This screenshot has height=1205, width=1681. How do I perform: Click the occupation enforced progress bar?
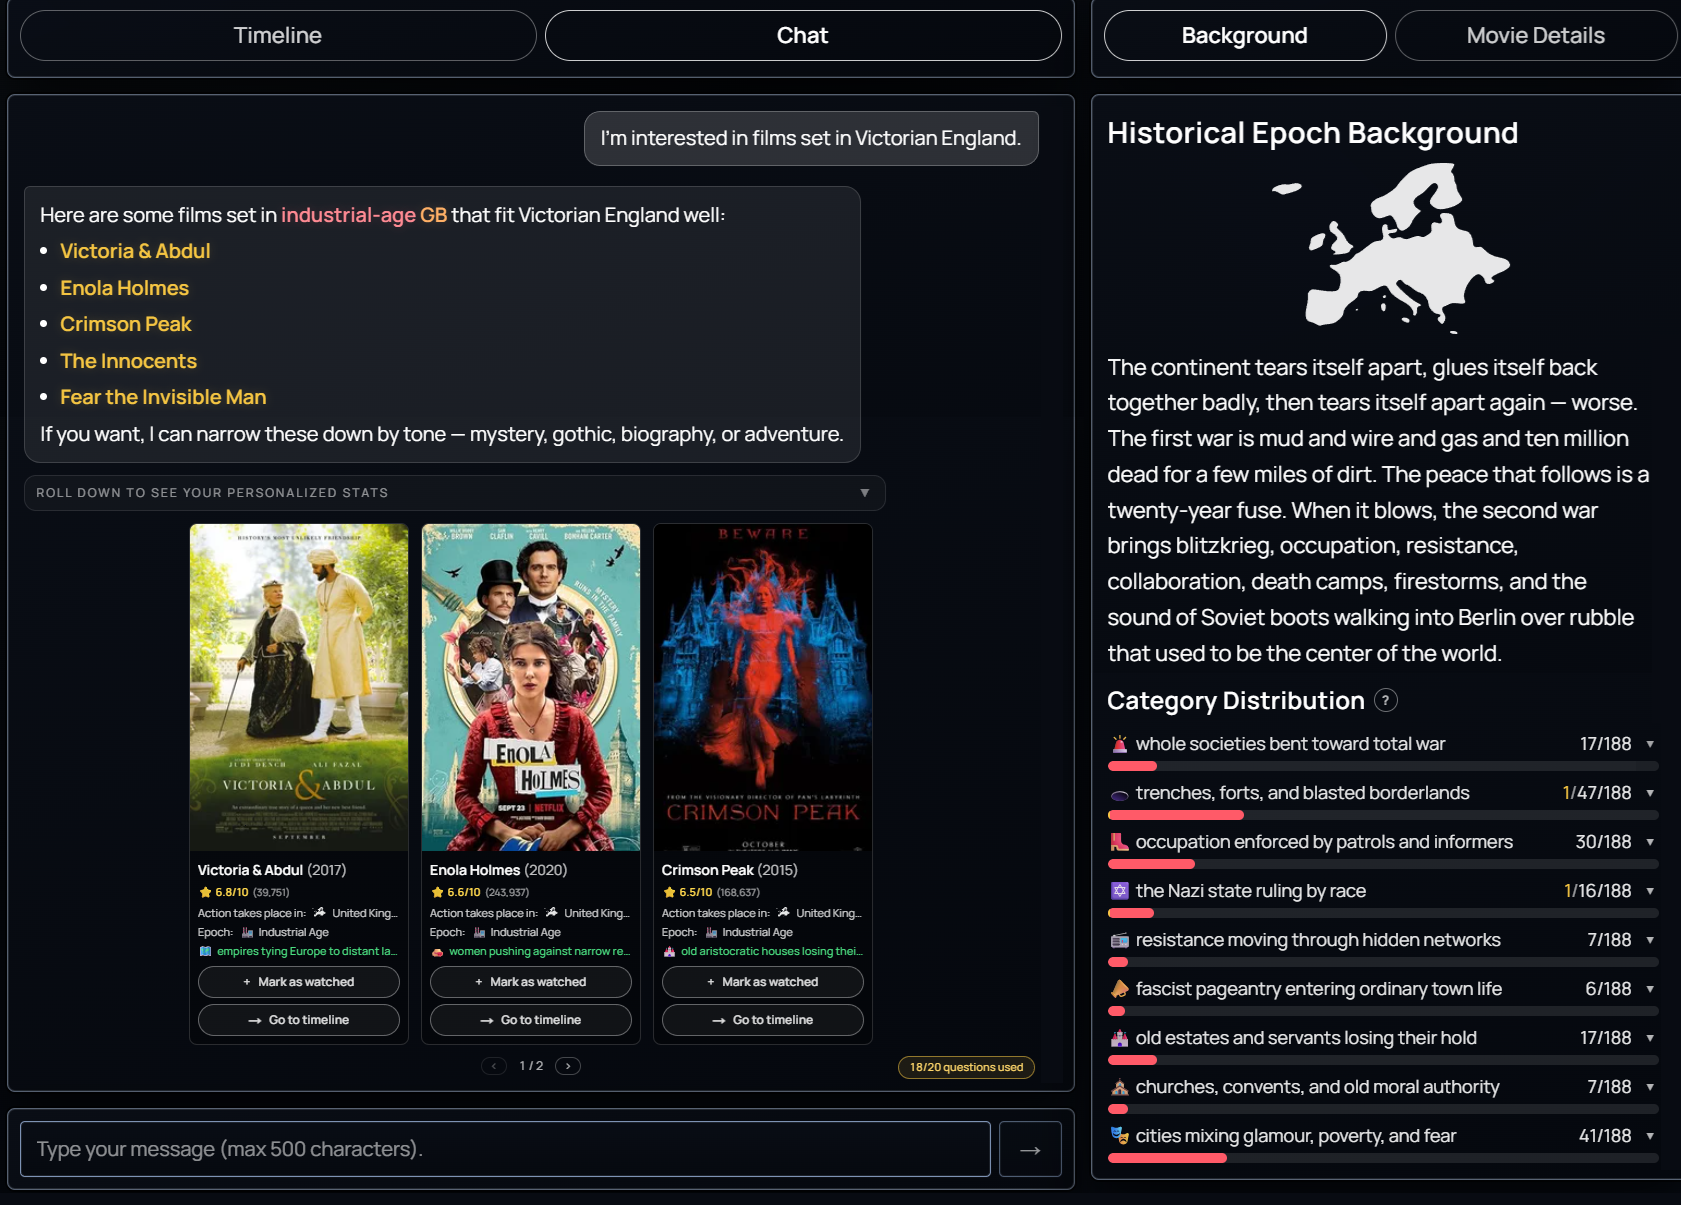pyautogui.click(x=1384, y=864)
